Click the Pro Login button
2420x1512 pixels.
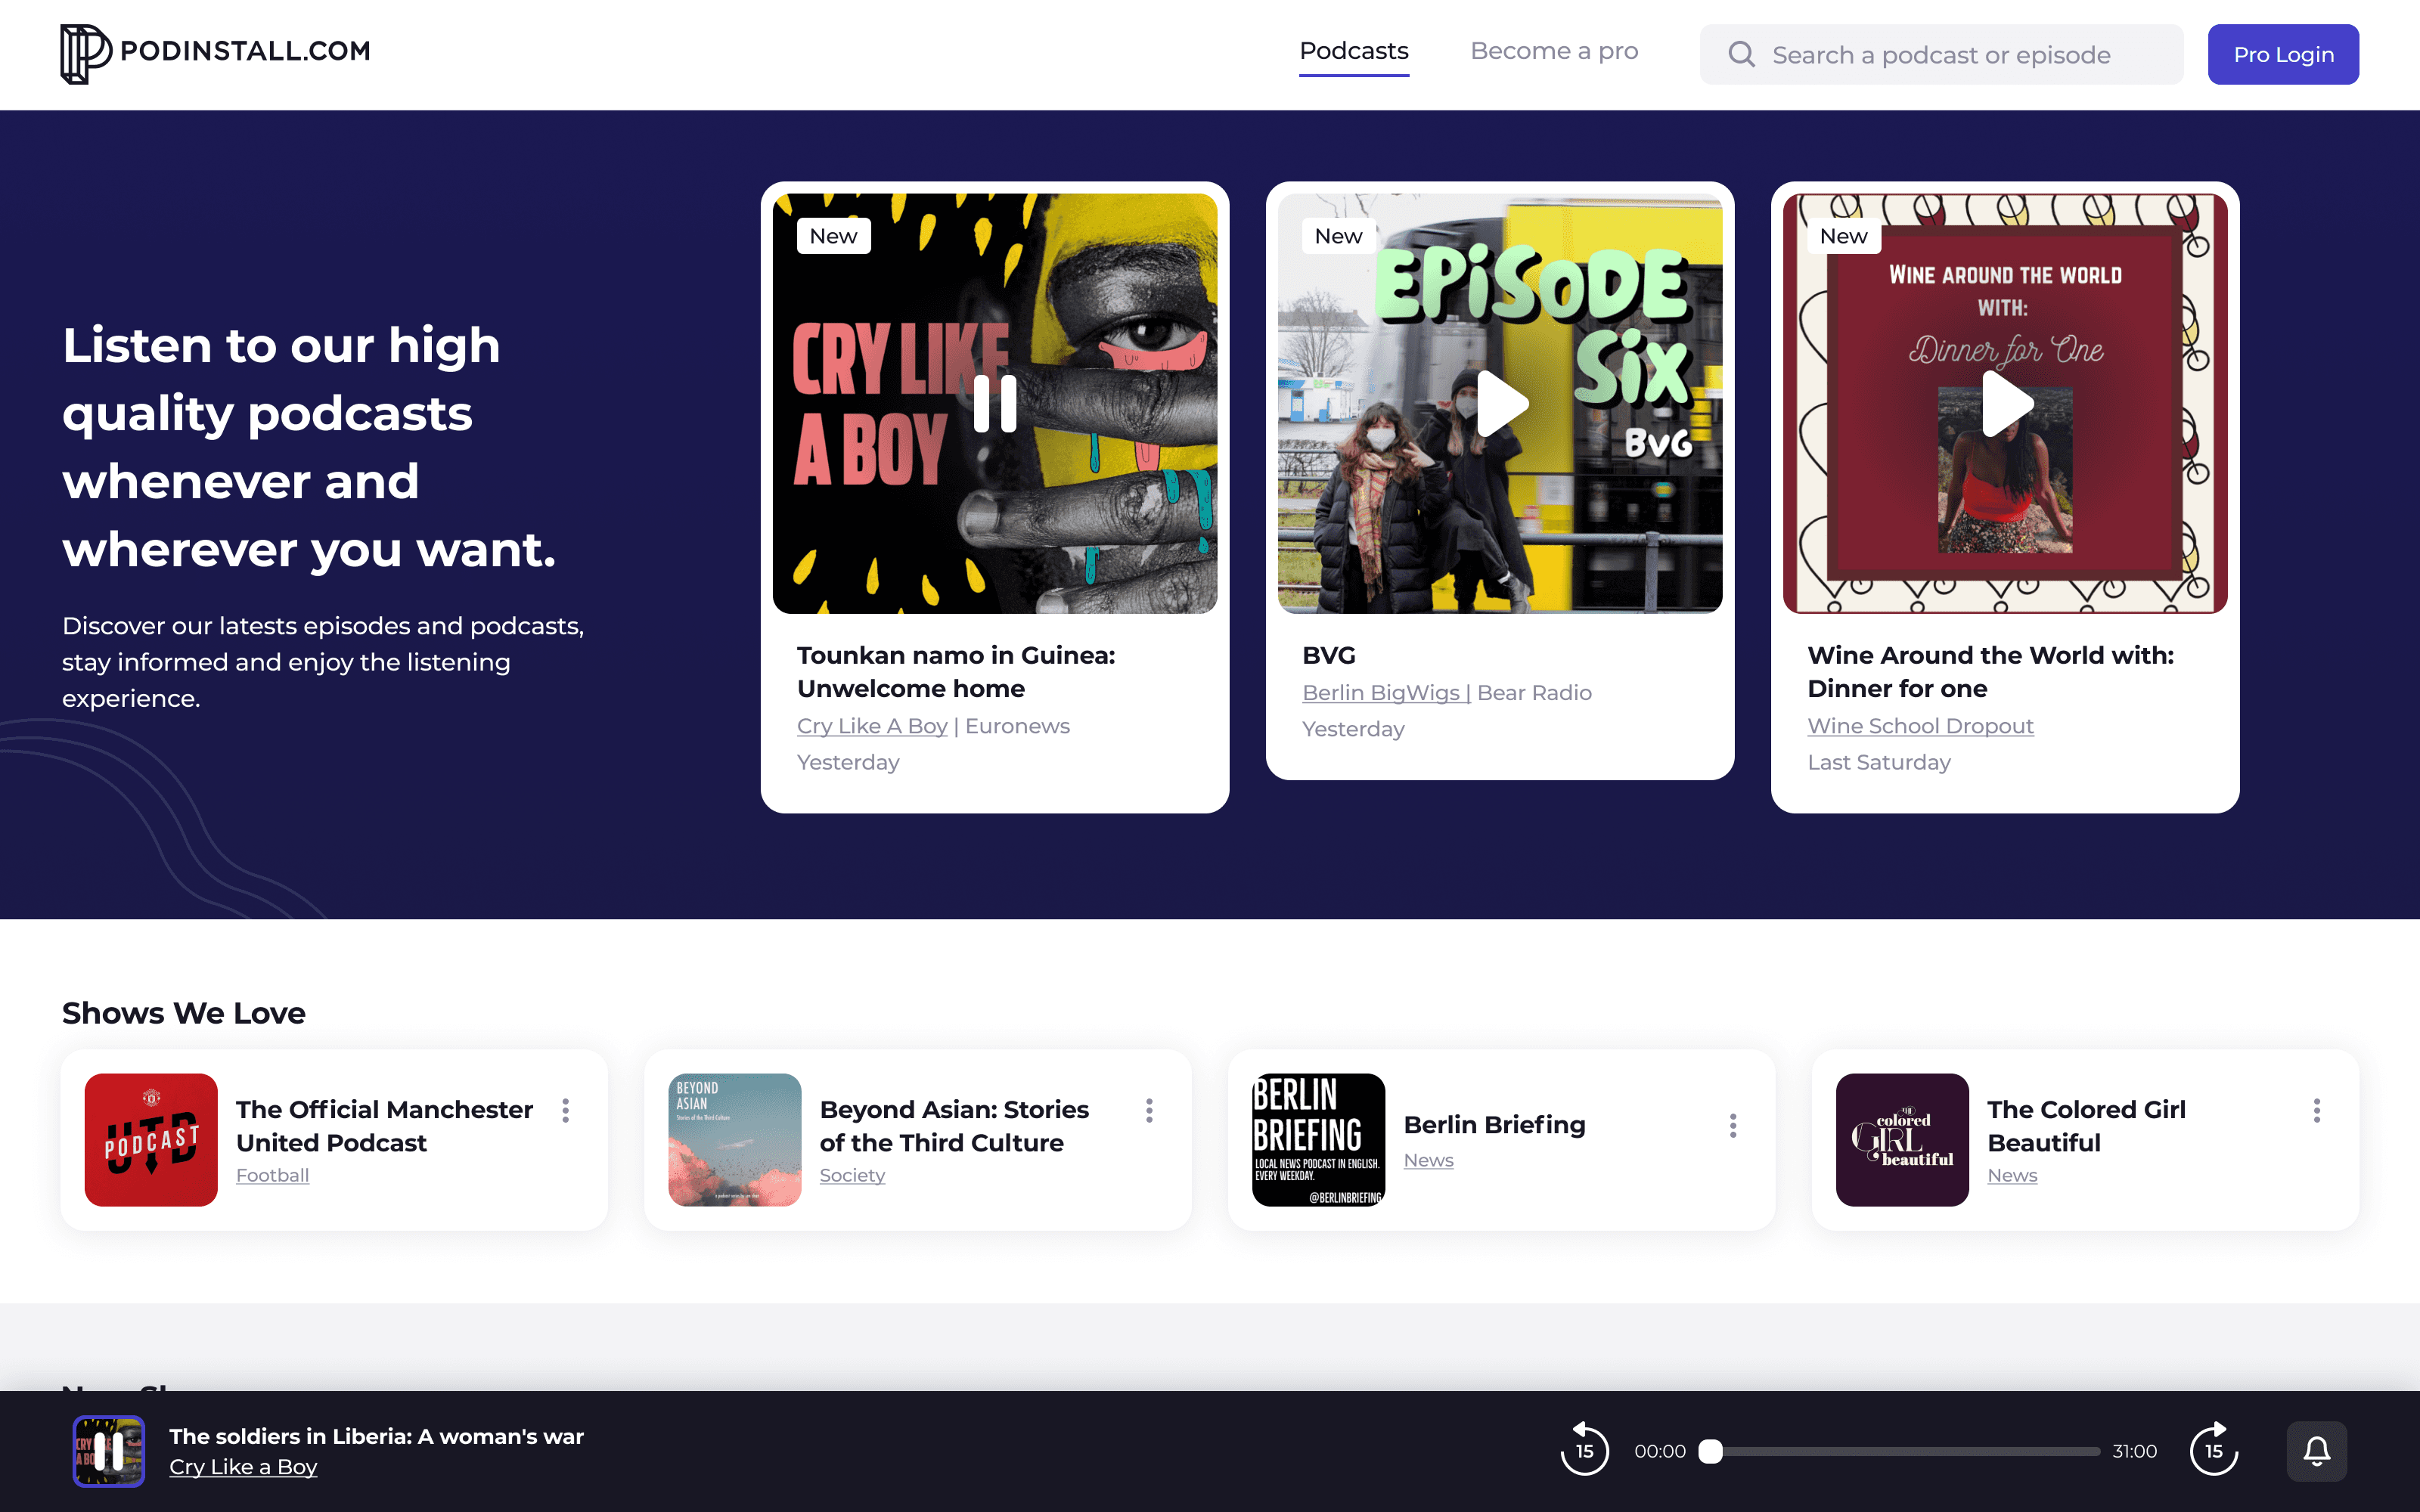tap(2283, 54)
